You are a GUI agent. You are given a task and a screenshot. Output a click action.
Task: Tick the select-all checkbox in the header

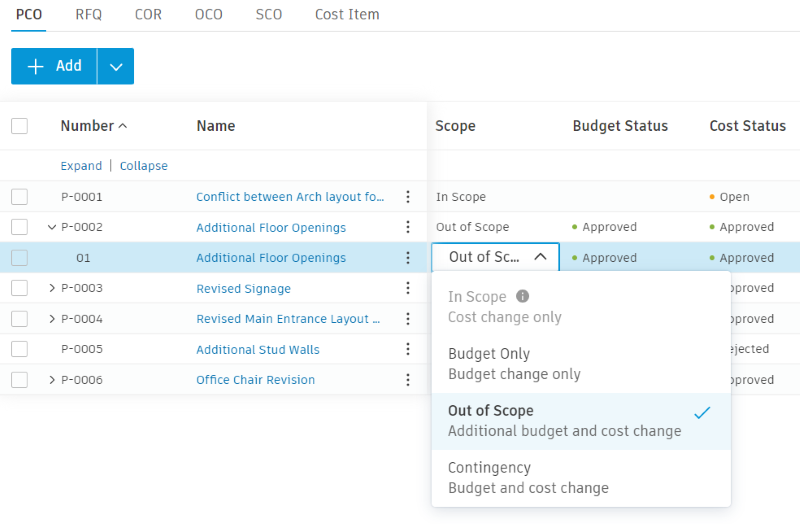coord(19,126)
